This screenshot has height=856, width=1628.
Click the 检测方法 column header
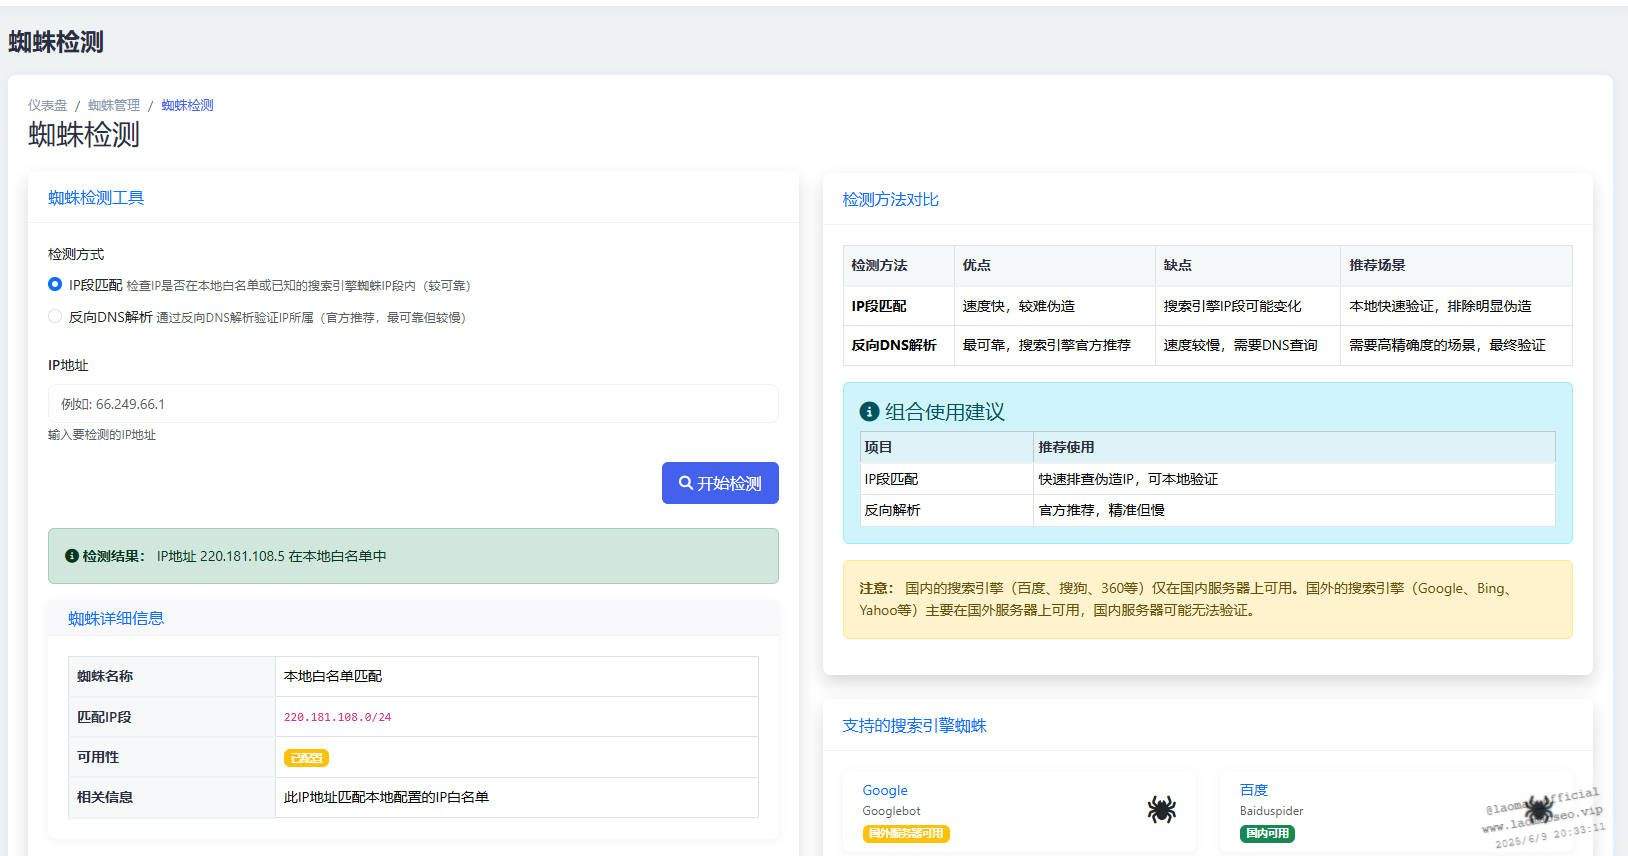(898, 265)
